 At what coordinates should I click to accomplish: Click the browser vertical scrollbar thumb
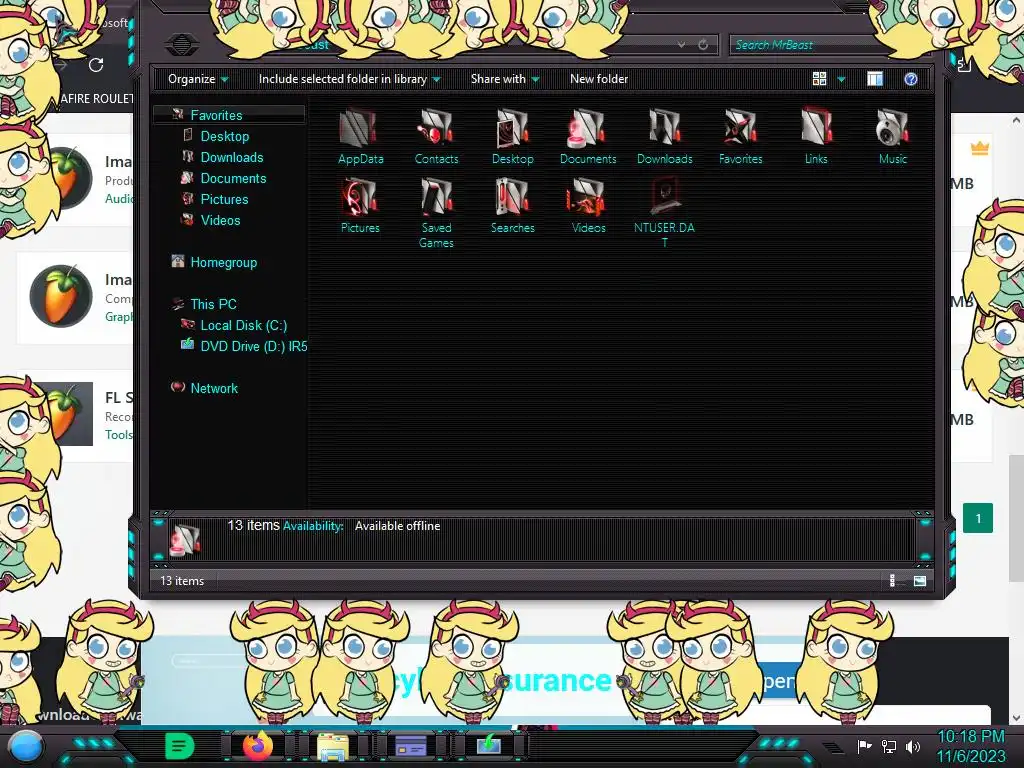click(1016, 518)
